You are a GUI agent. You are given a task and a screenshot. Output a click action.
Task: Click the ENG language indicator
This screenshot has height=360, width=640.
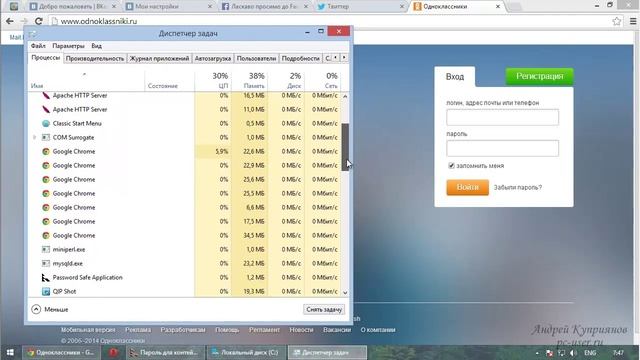click(x=590, y=353)
